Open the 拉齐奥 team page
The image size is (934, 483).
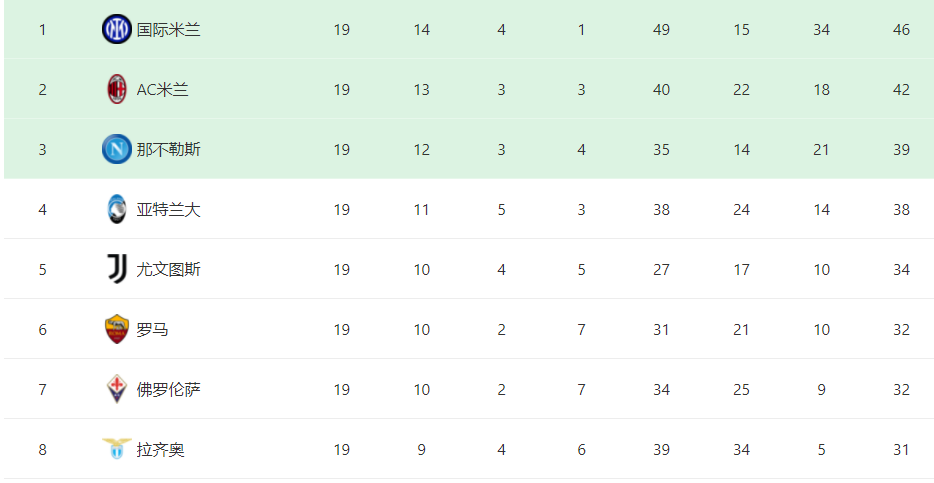[x=160, y=450]
